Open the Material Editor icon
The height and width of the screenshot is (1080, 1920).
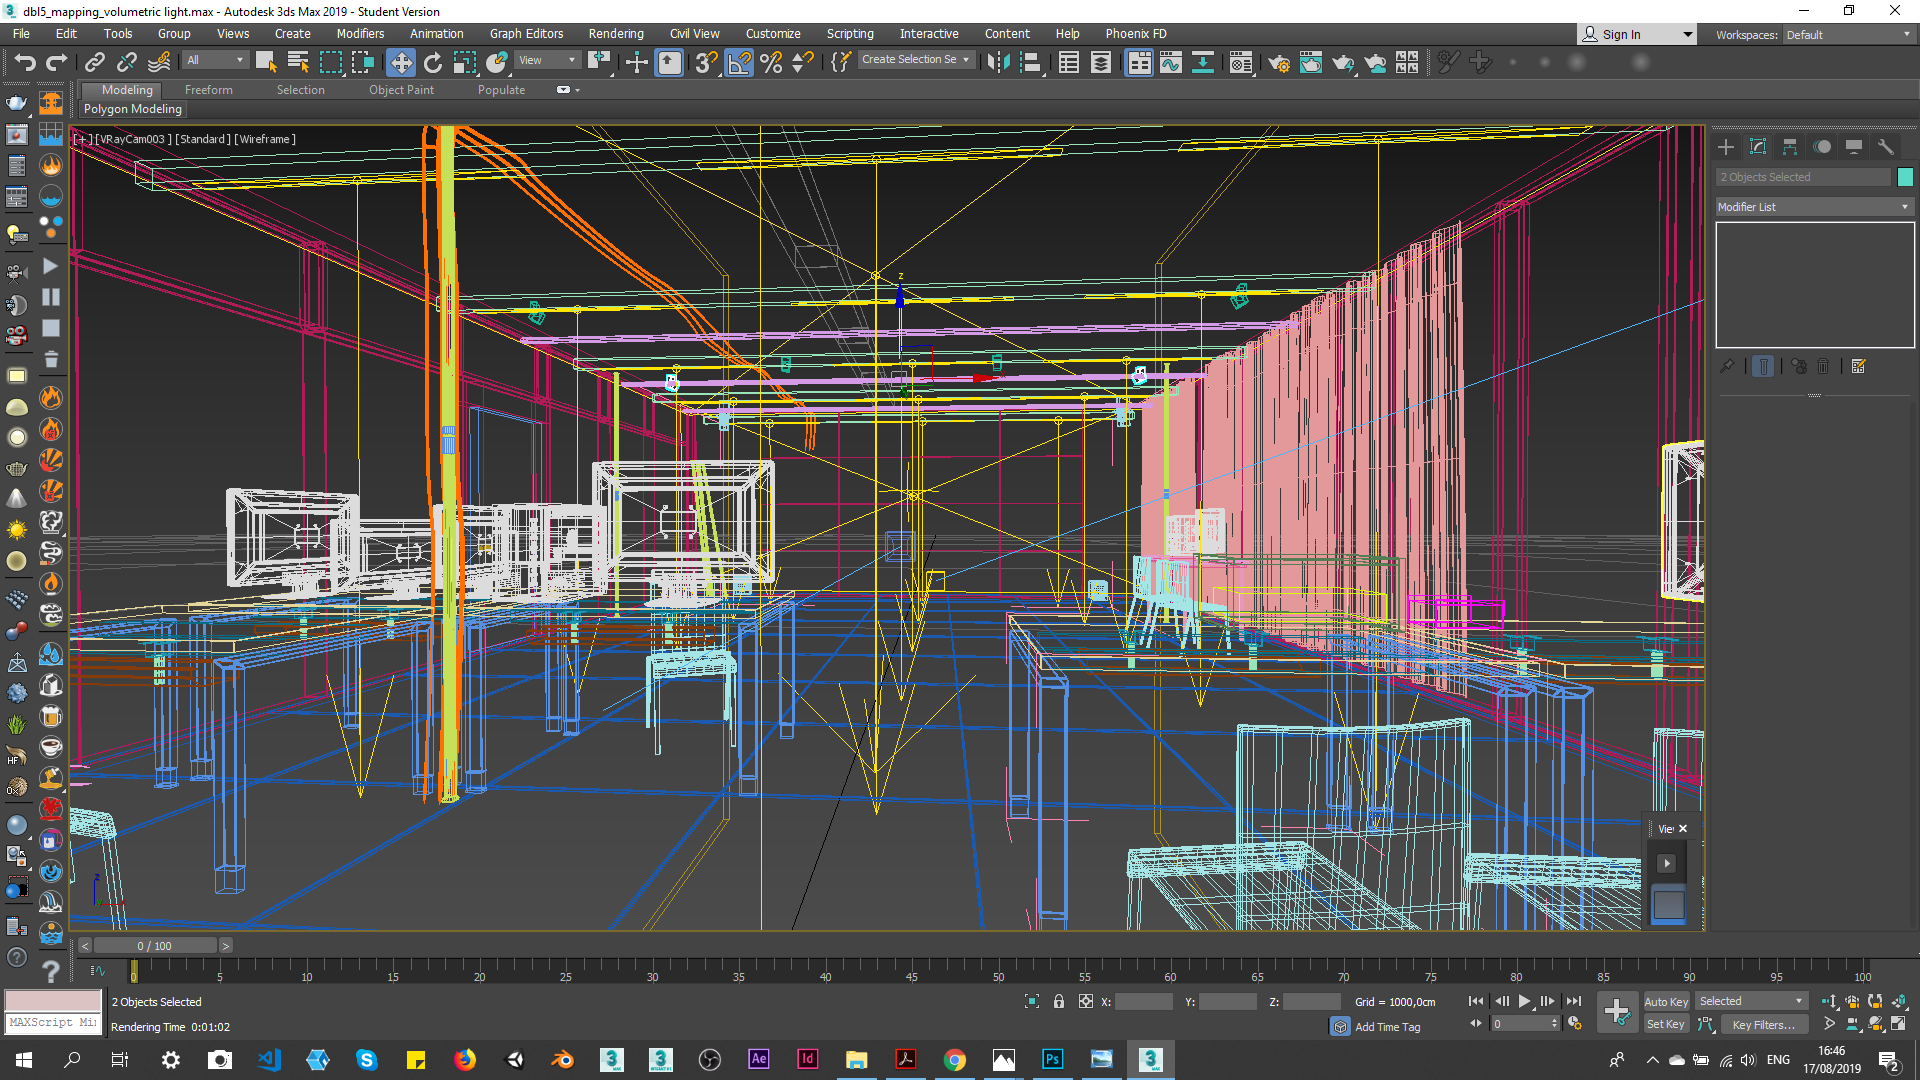[x=1240, y=62]
